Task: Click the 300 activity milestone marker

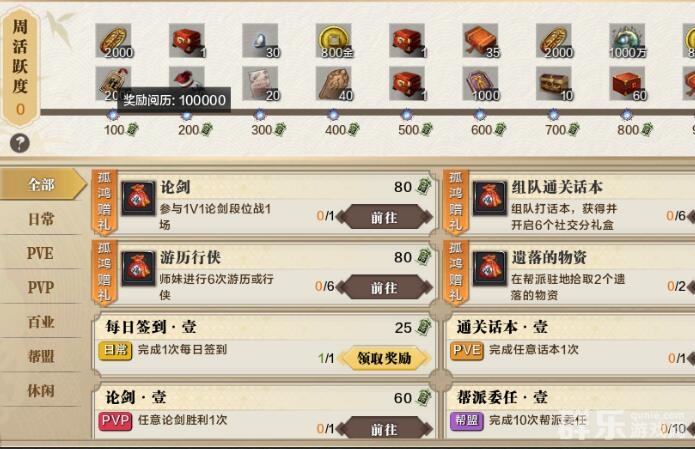Action: tap(260, 115)
